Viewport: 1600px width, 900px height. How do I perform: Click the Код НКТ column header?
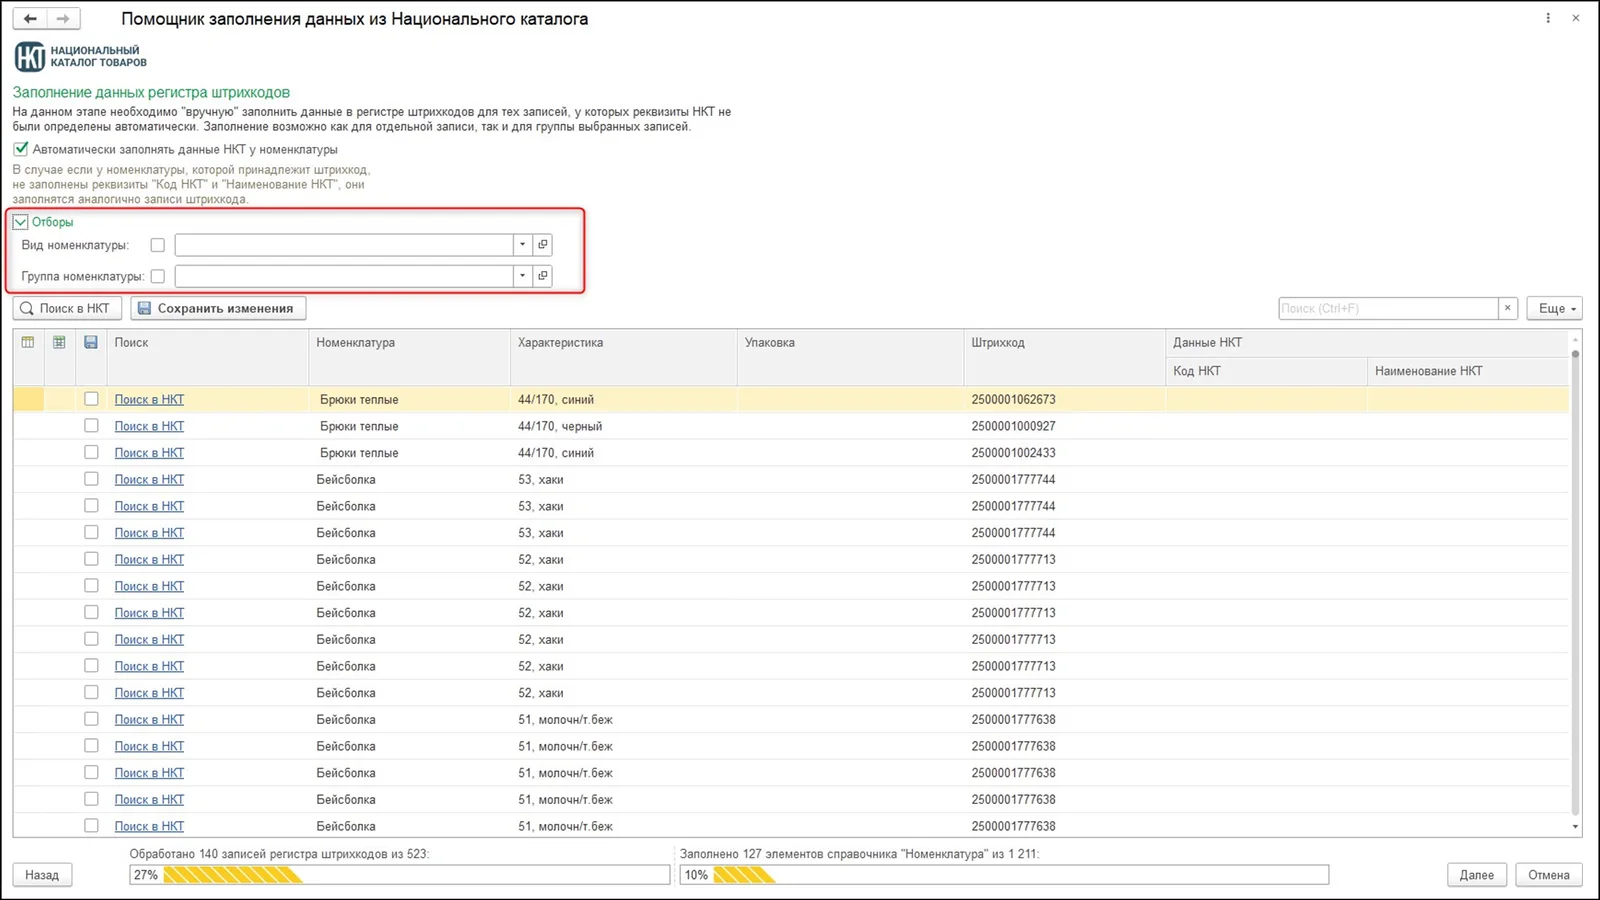coord(1265,371)
